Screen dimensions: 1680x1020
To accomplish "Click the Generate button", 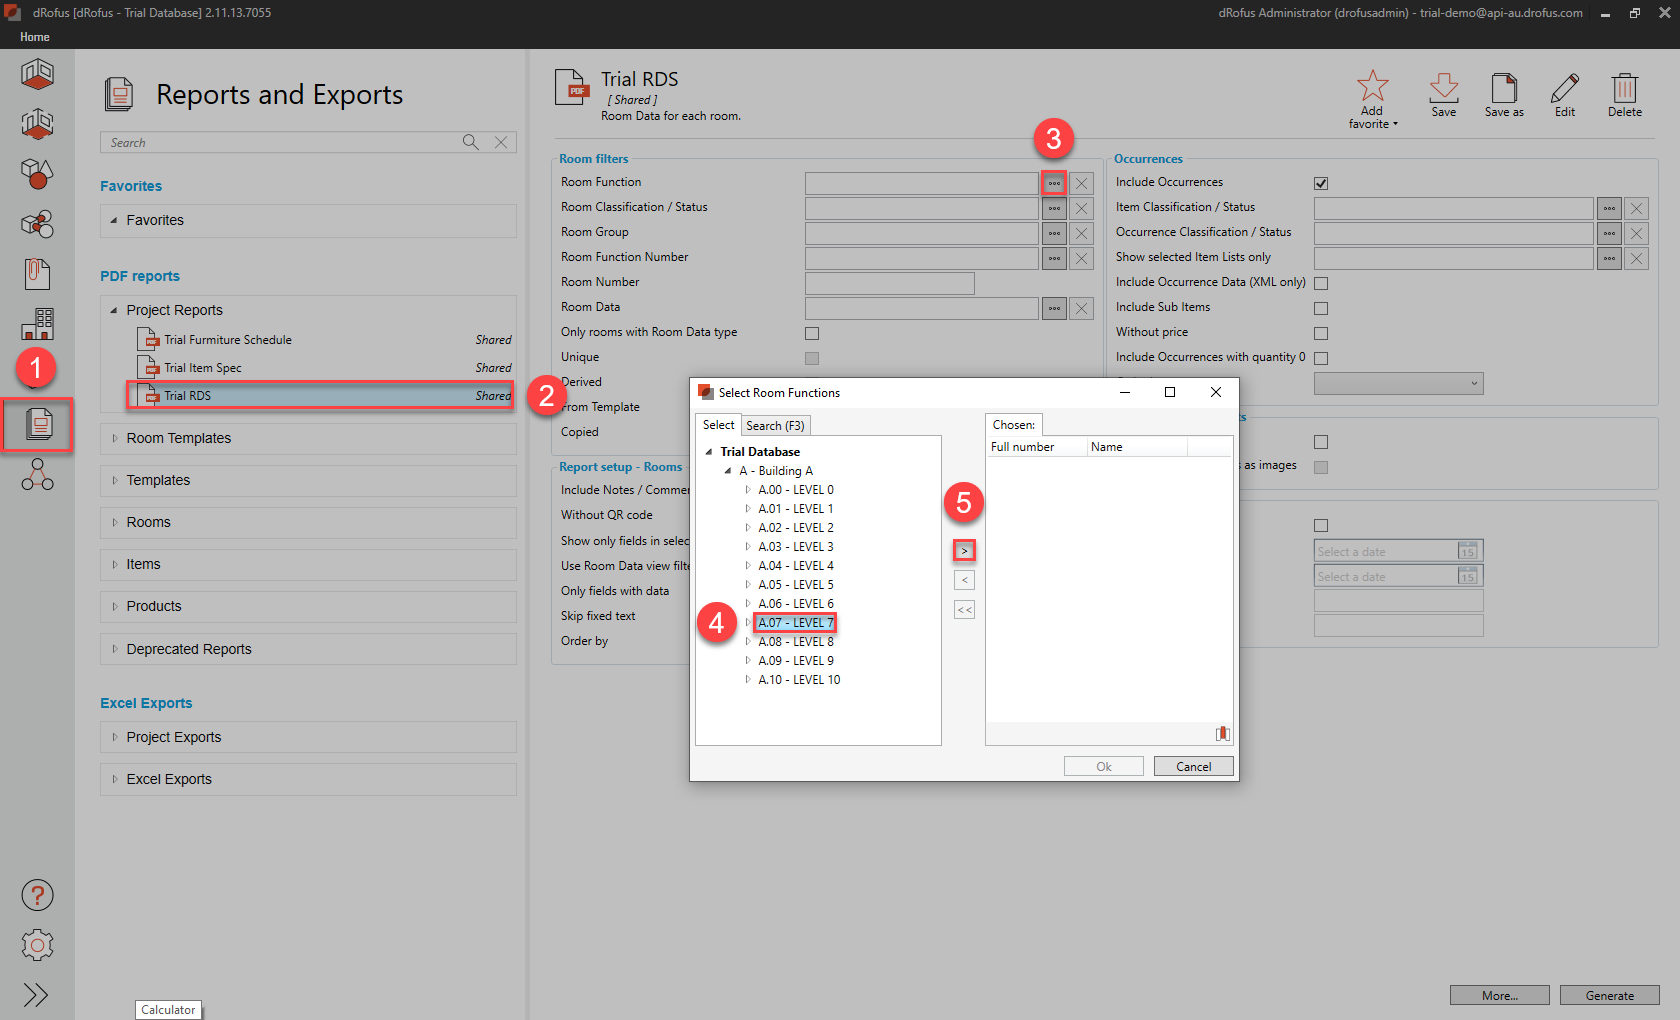I will pyautogui.click(x=1609, y=995).
